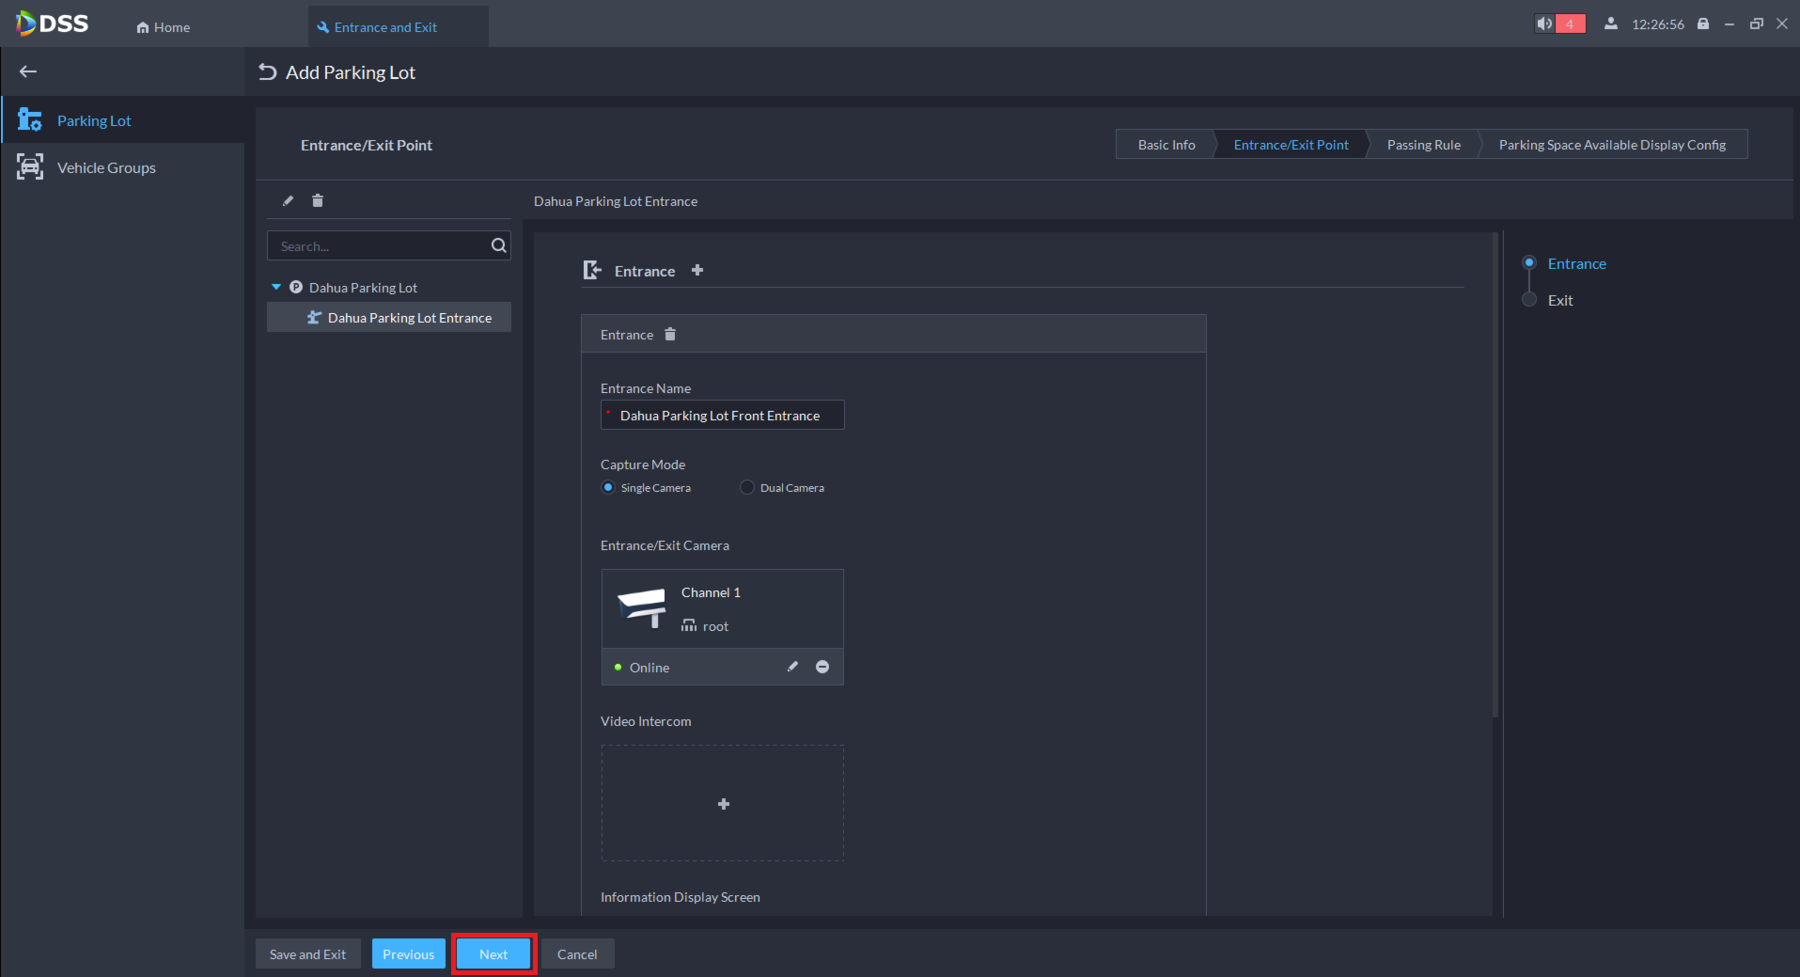
Task: Open Vehicle Groups in the sidebar
Action: (106, 168)
